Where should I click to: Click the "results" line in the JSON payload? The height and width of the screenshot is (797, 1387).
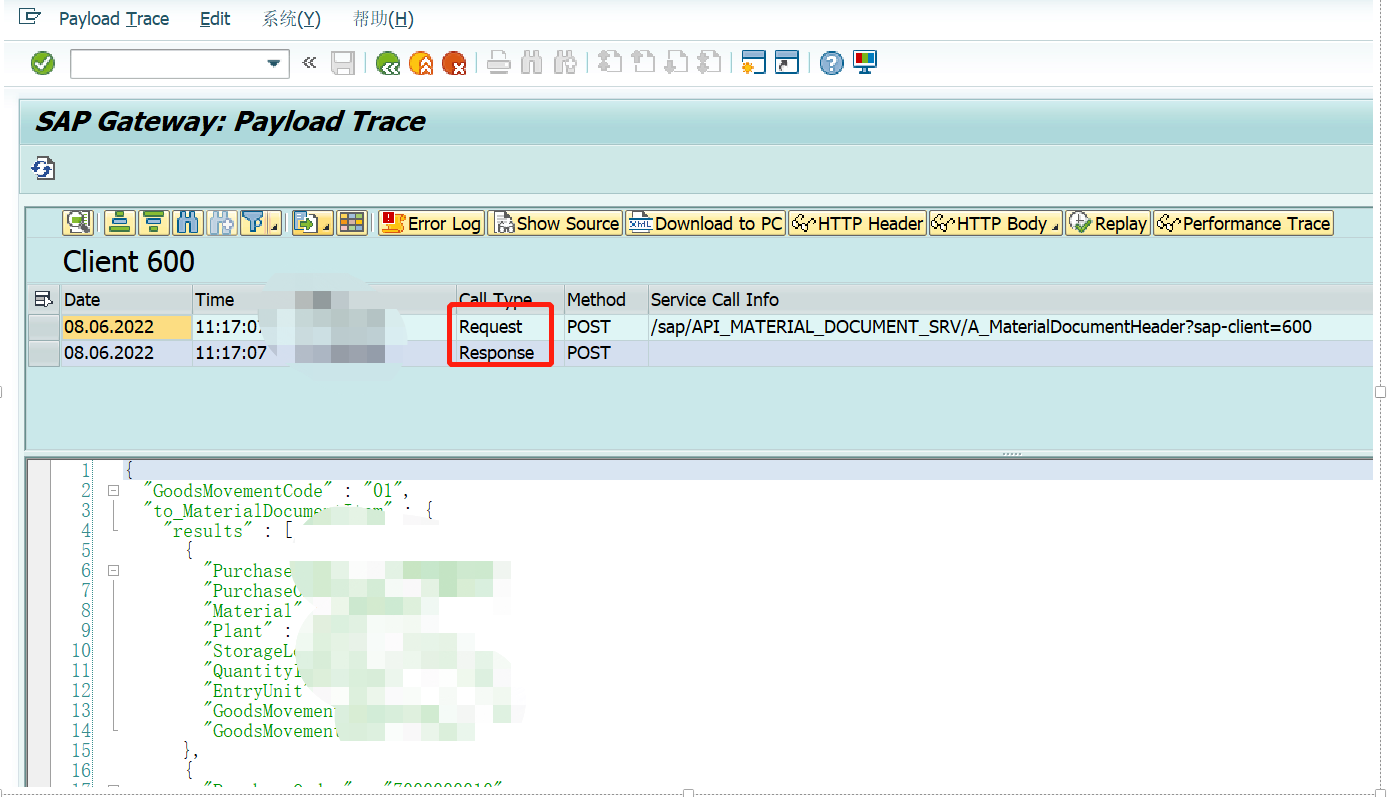click(x=228, y=531)
